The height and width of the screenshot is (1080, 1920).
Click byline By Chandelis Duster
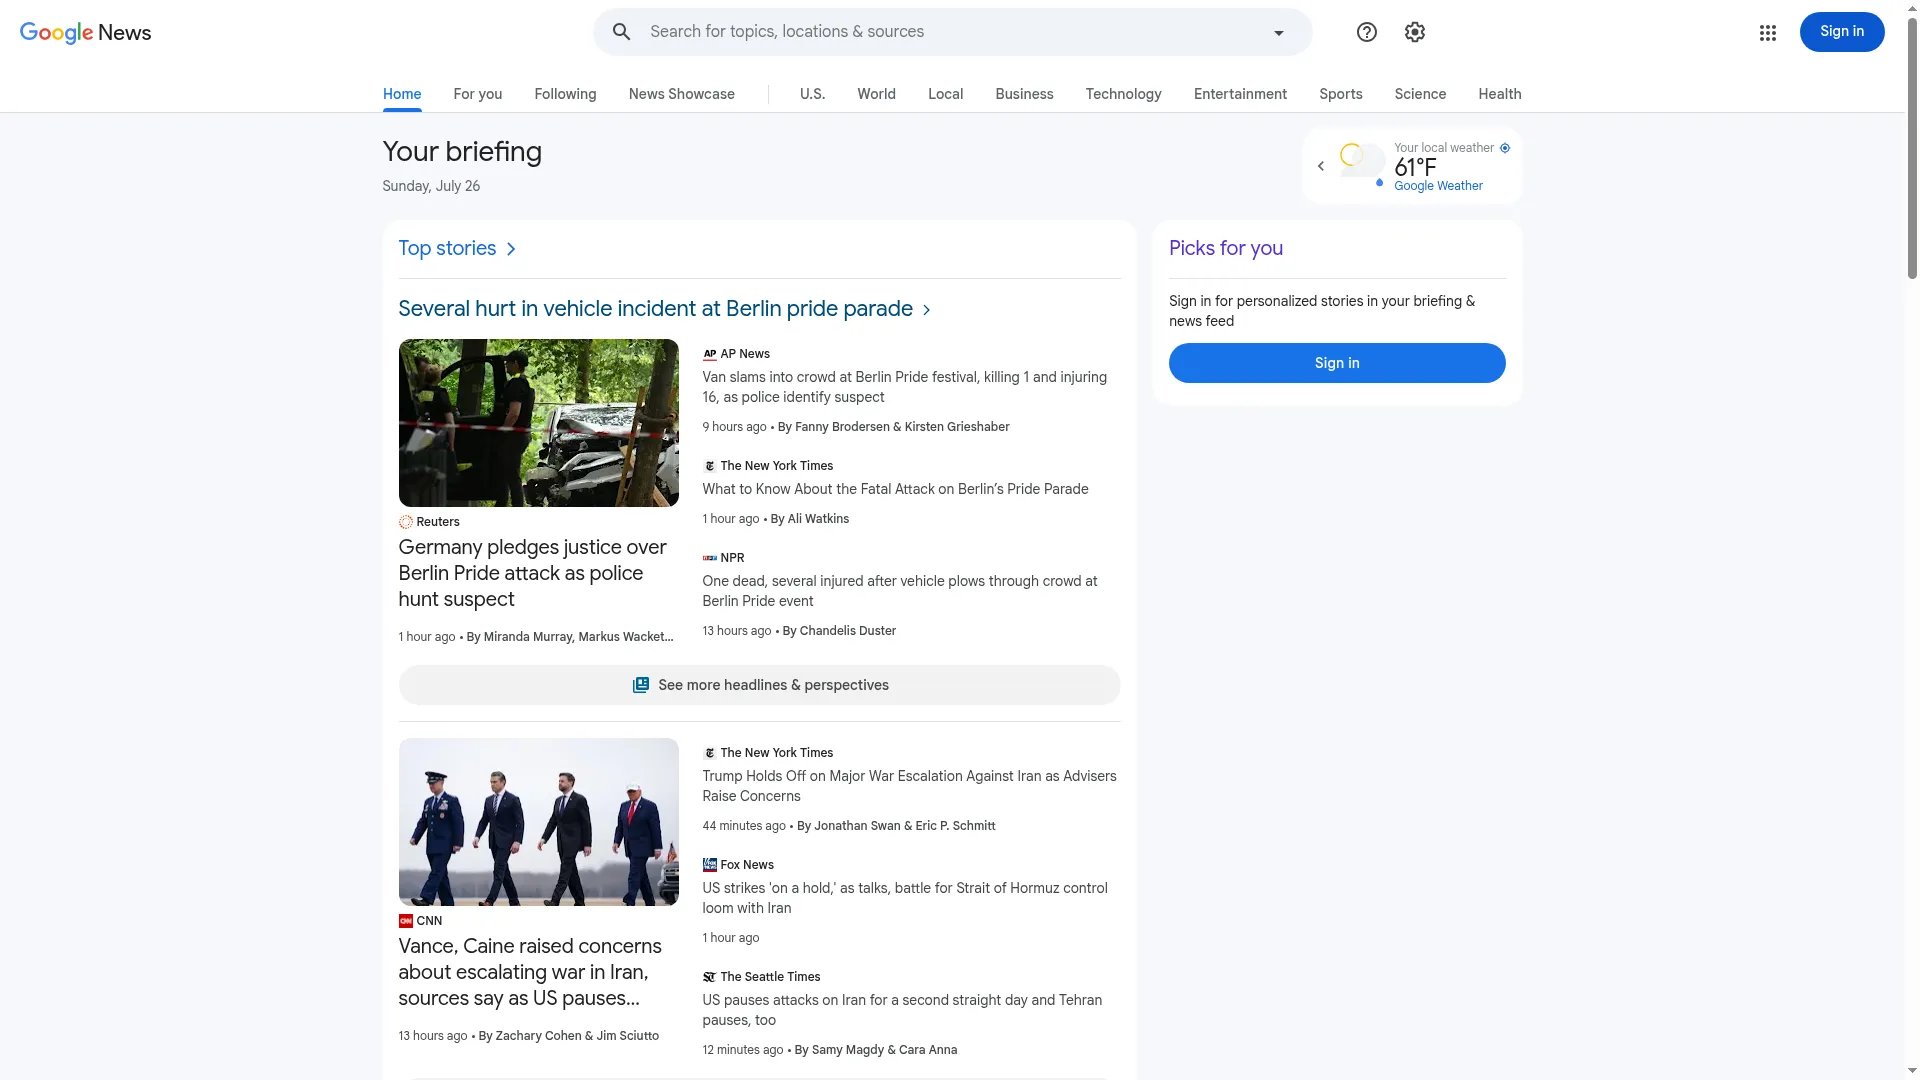point(839,631)
